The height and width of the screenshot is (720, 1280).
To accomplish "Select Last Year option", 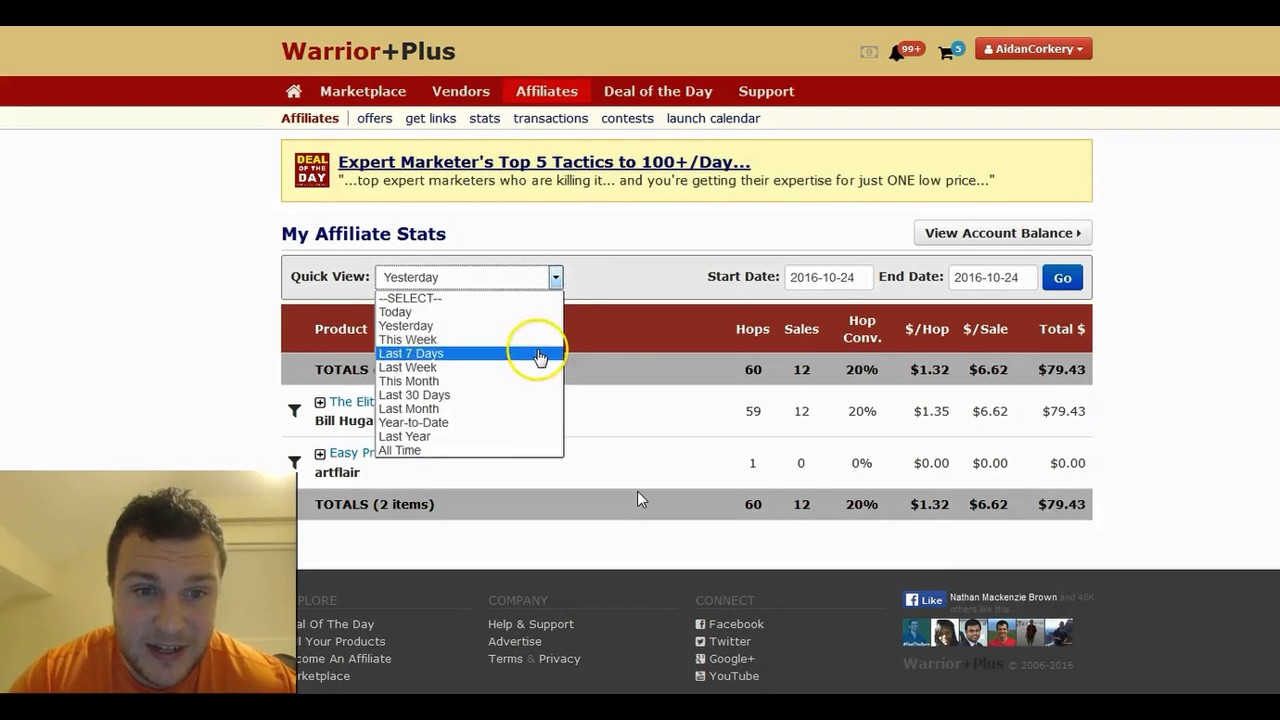I will (x=469, y=436).
